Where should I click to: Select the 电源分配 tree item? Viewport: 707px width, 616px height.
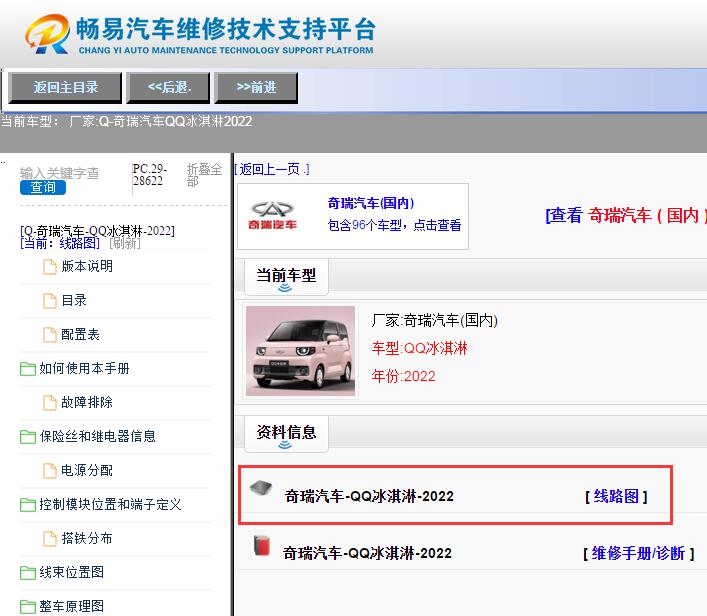pos(87,471)
